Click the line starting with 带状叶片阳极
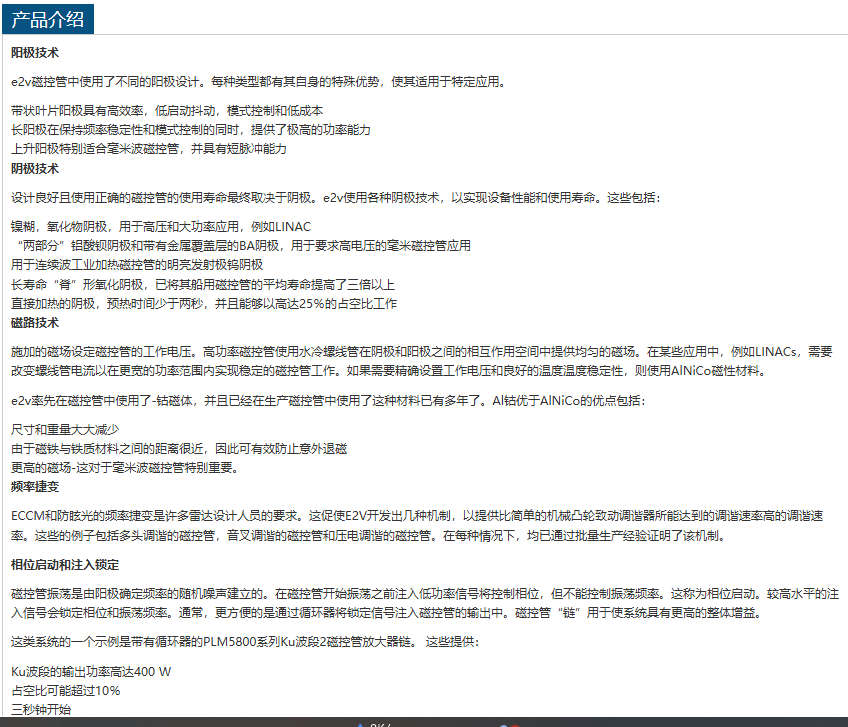 click(167, 110)
